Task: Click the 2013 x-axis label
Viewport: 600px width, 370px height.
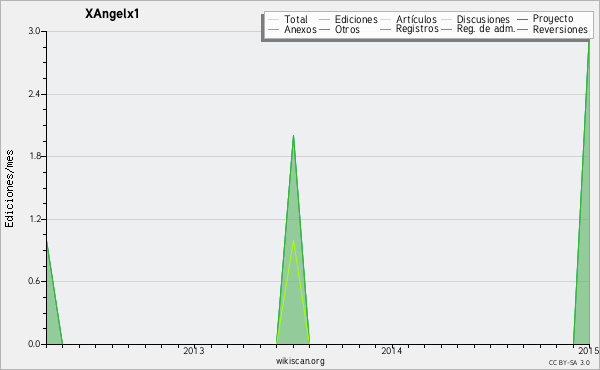Action: click(194, 350)
